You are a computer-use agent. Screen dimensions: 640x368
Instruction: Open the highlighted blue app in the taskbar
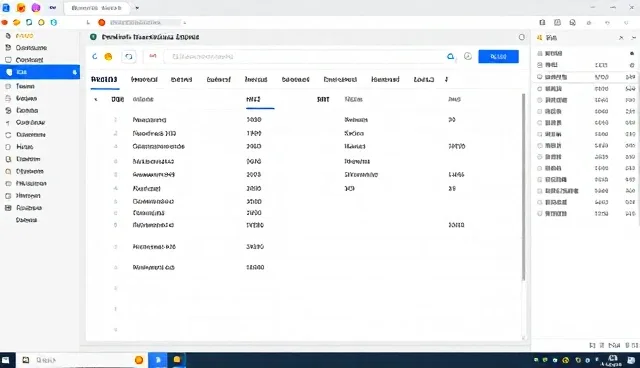click(158, 360)
